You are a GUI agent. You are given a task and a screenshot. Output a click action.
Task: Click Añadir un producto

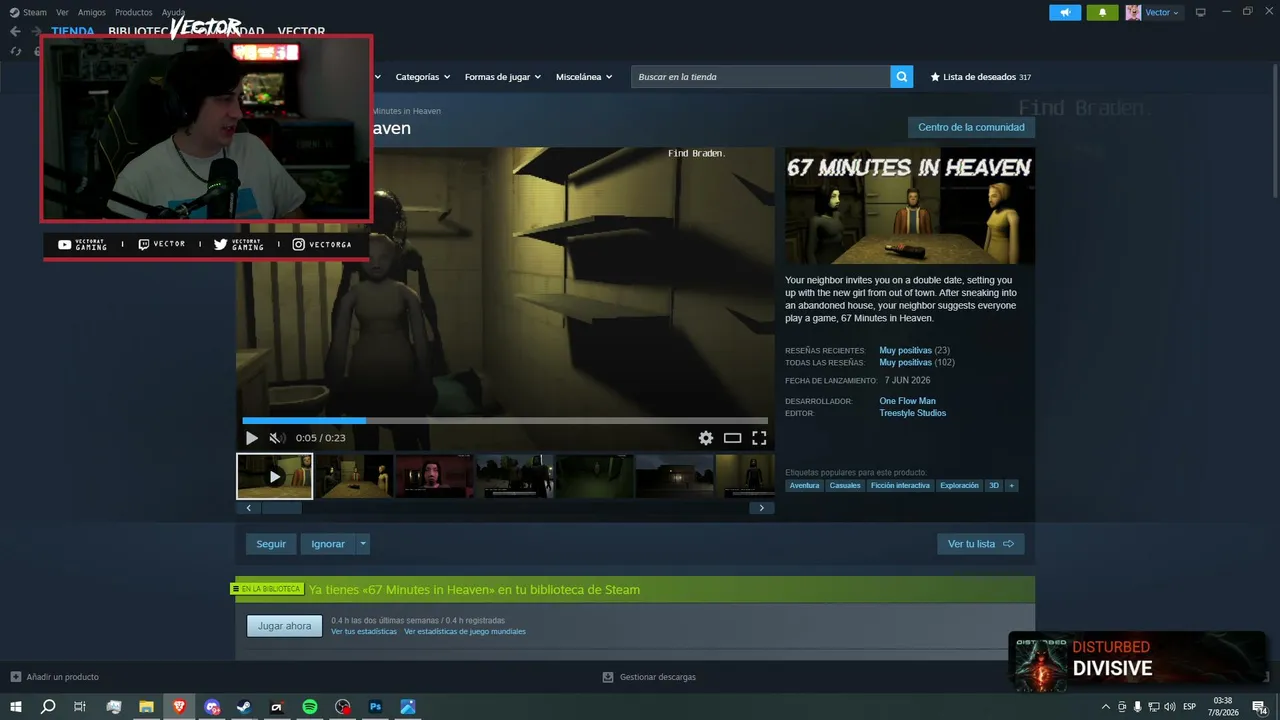54,677
